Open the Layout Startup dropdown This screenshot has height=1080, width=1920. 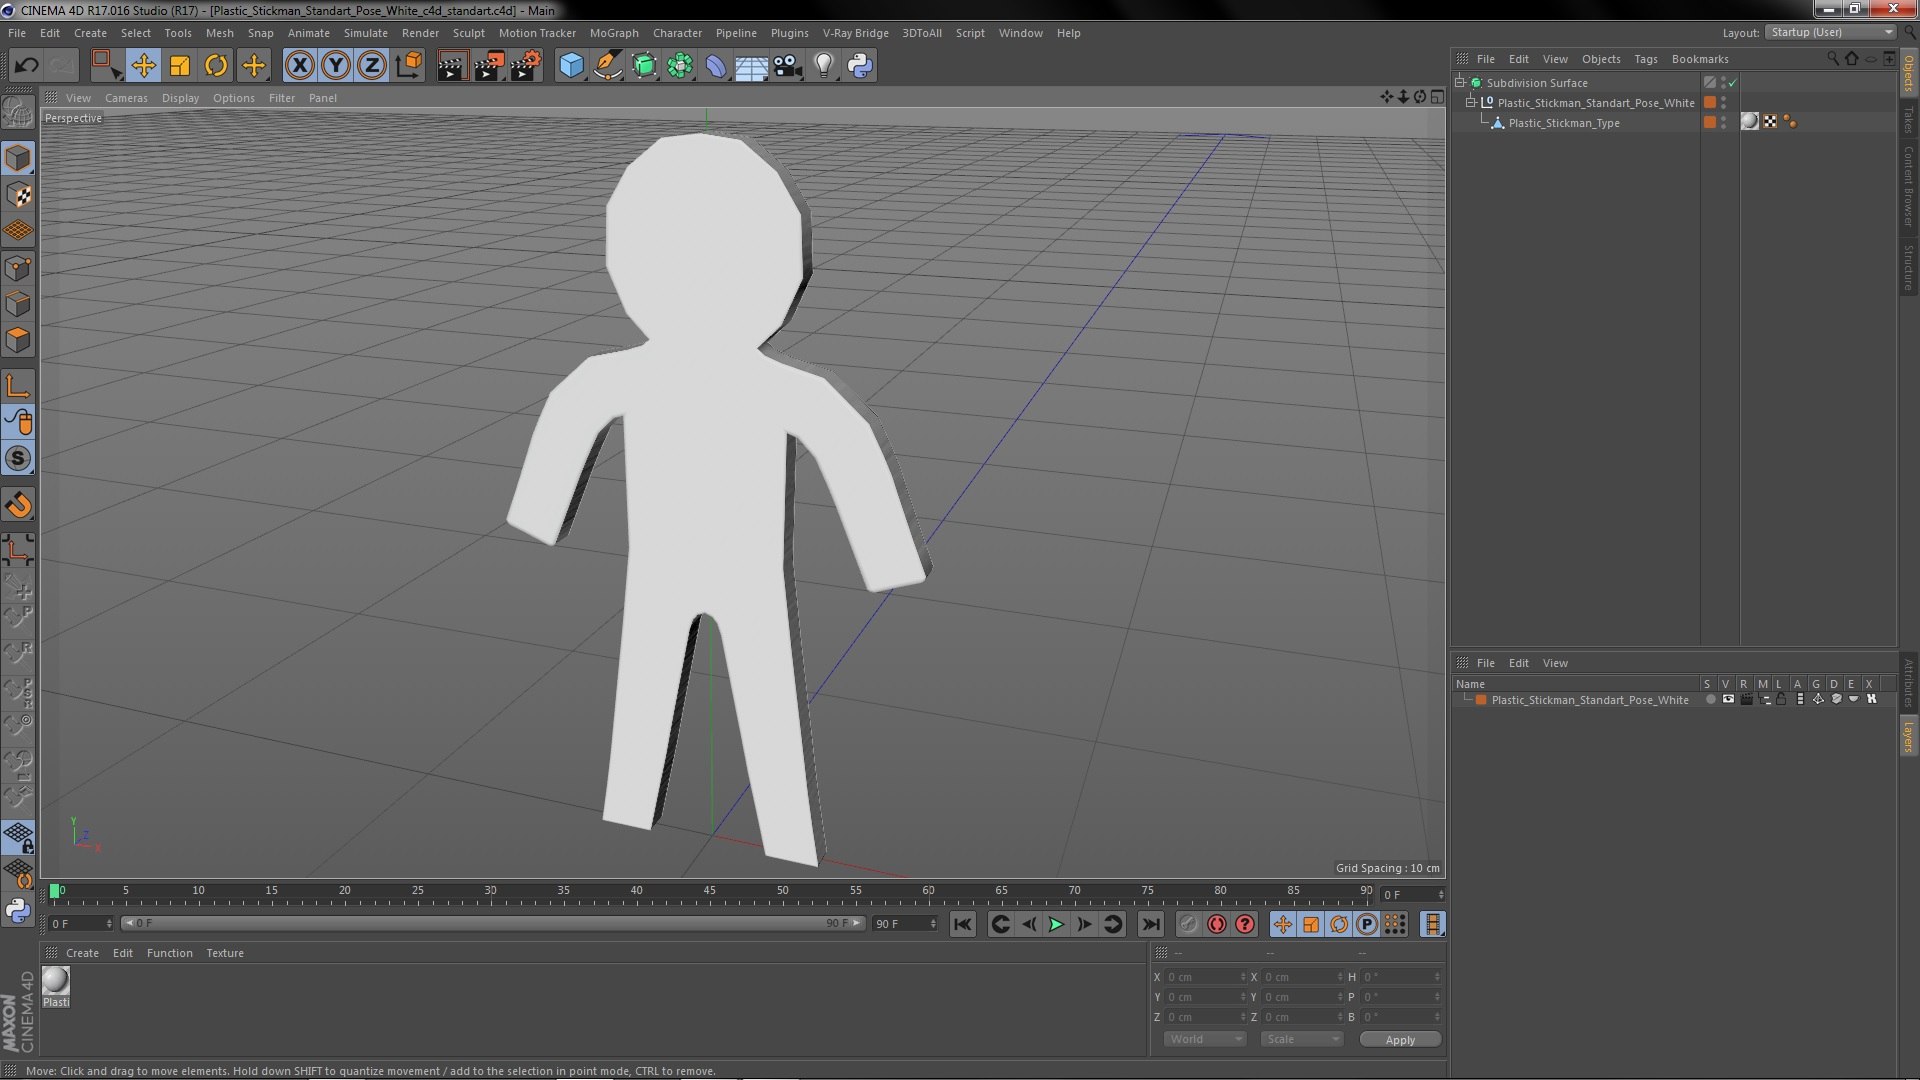pyautogui.click(x=1830, y=33)
